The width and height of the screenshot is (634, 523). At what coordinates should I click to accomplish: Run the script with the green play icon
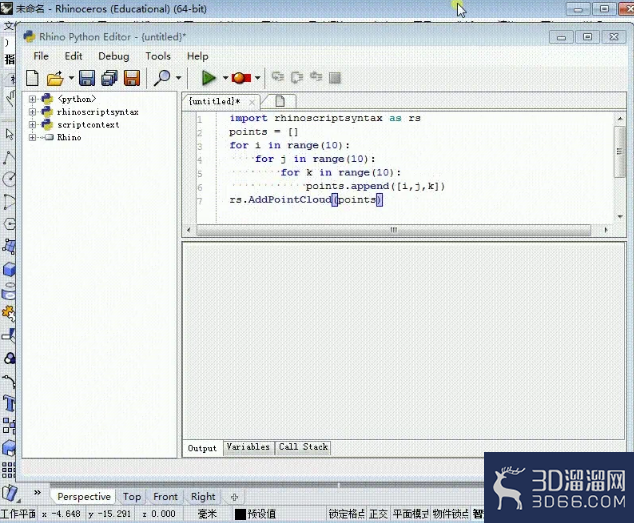[x=208, y=78]
